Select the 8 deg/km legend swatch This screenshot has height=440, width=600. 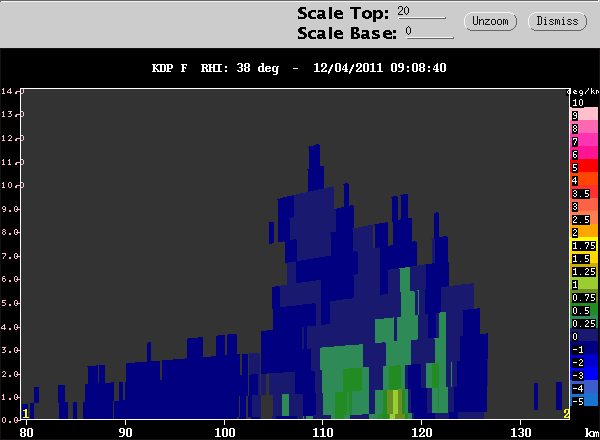click(x=584, y=128)
